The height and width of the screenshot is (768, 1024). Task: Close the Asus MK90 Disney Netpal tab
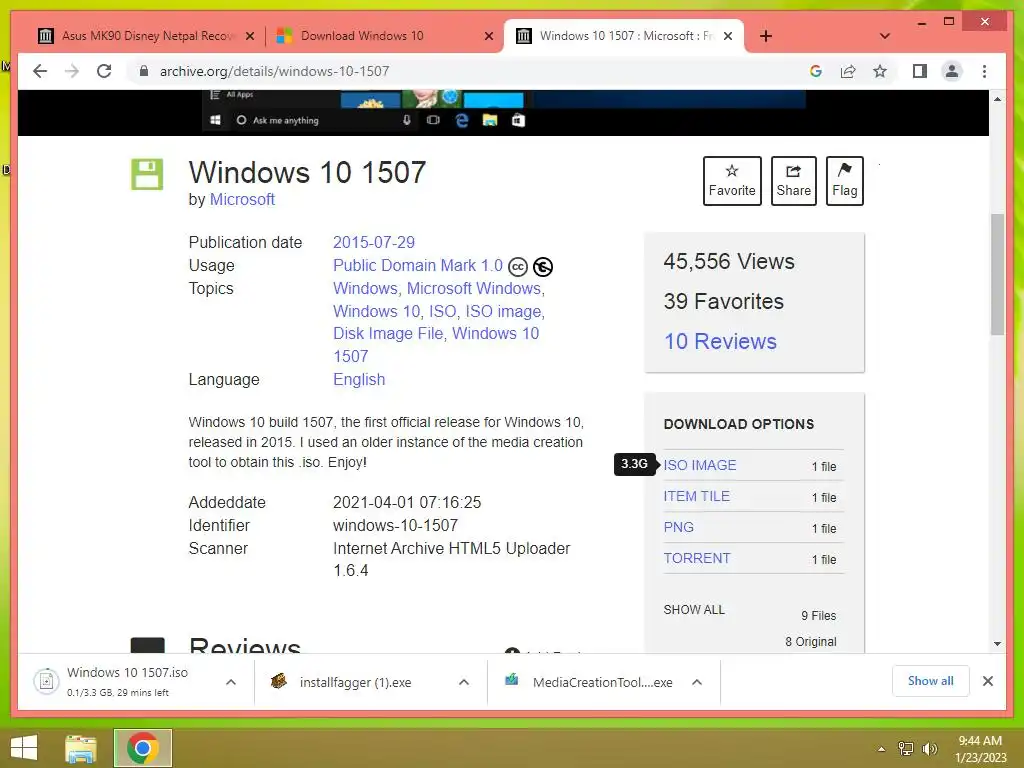pos(249,36)
